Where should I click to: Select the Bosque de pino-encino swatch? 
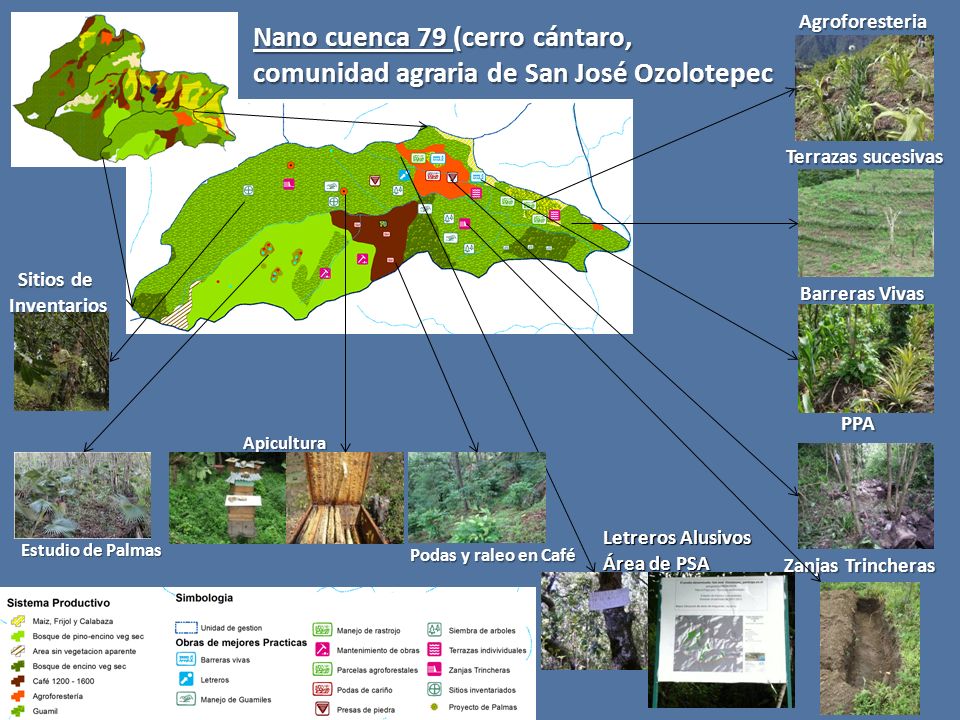17,637
